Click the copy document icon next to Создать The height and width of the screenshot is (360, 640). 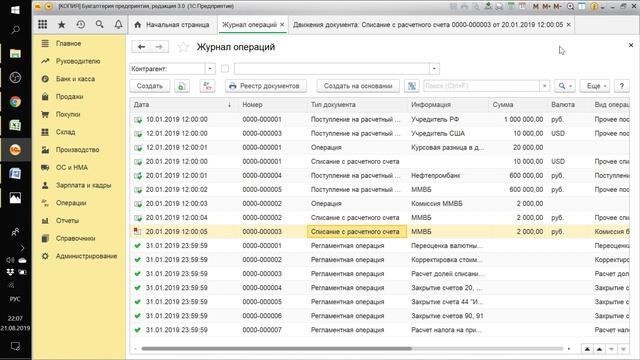pyautogui.click(x=182, y=86)
